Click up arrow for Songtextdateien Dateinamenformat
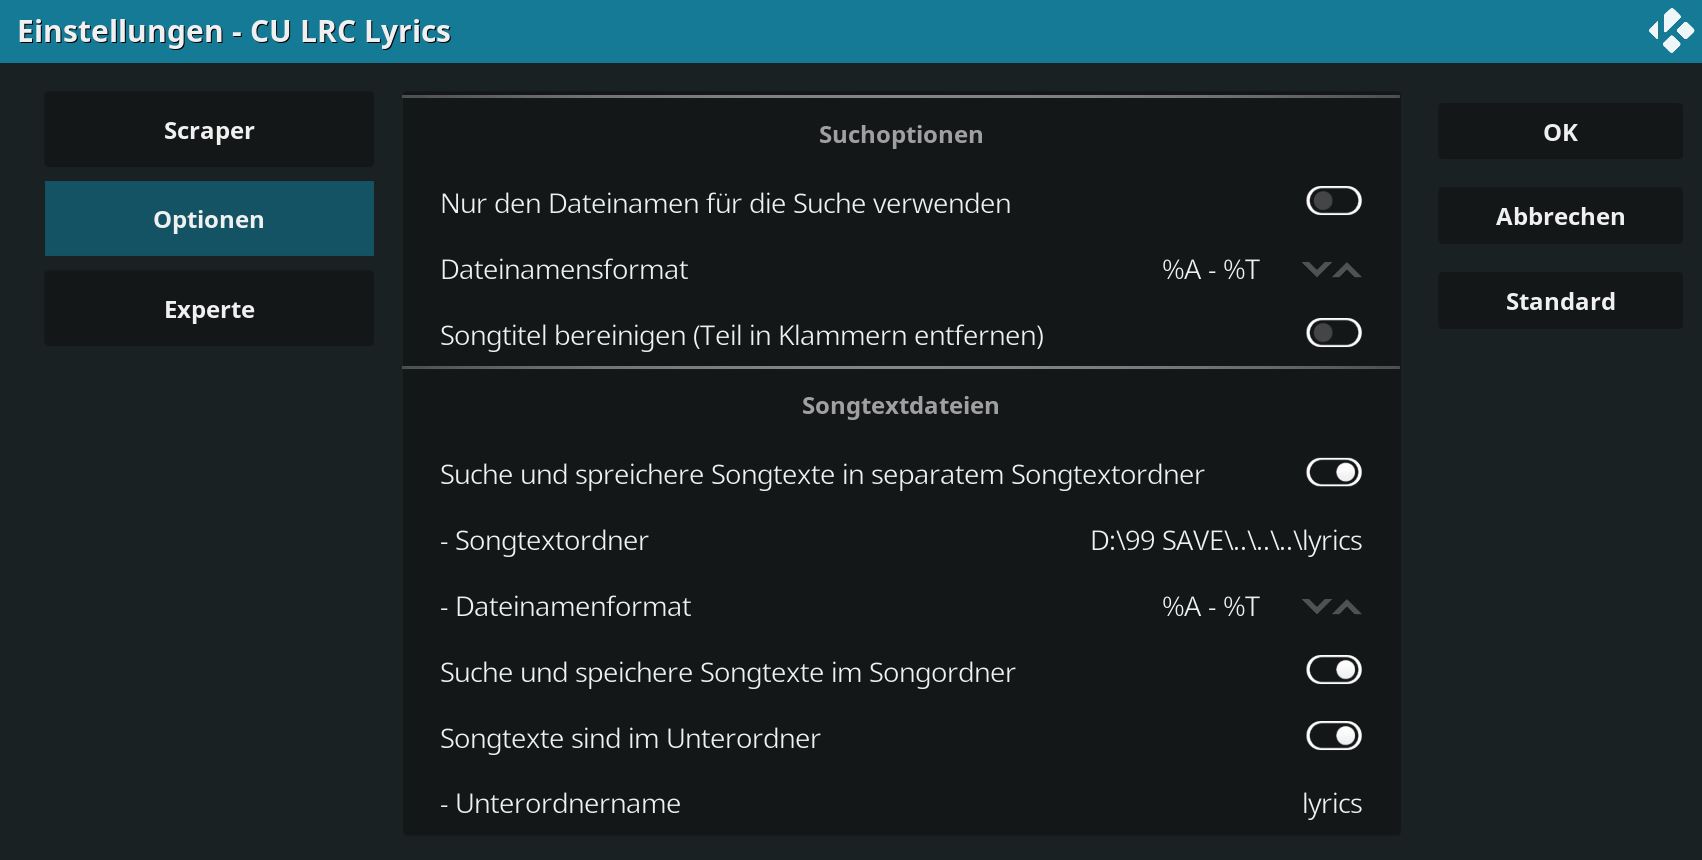1702x860 pixels. click(1347, 607)
